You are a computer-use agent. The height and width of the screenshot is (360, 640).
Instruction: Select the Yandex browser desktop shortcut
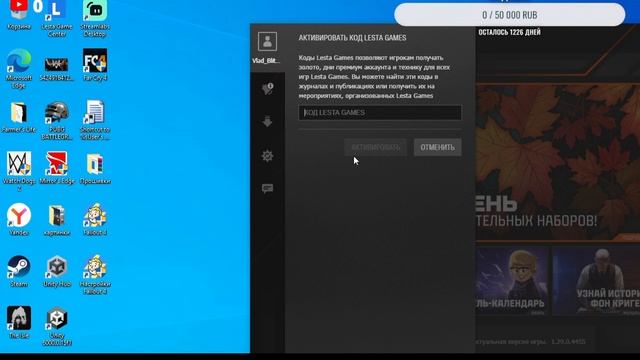19,220
